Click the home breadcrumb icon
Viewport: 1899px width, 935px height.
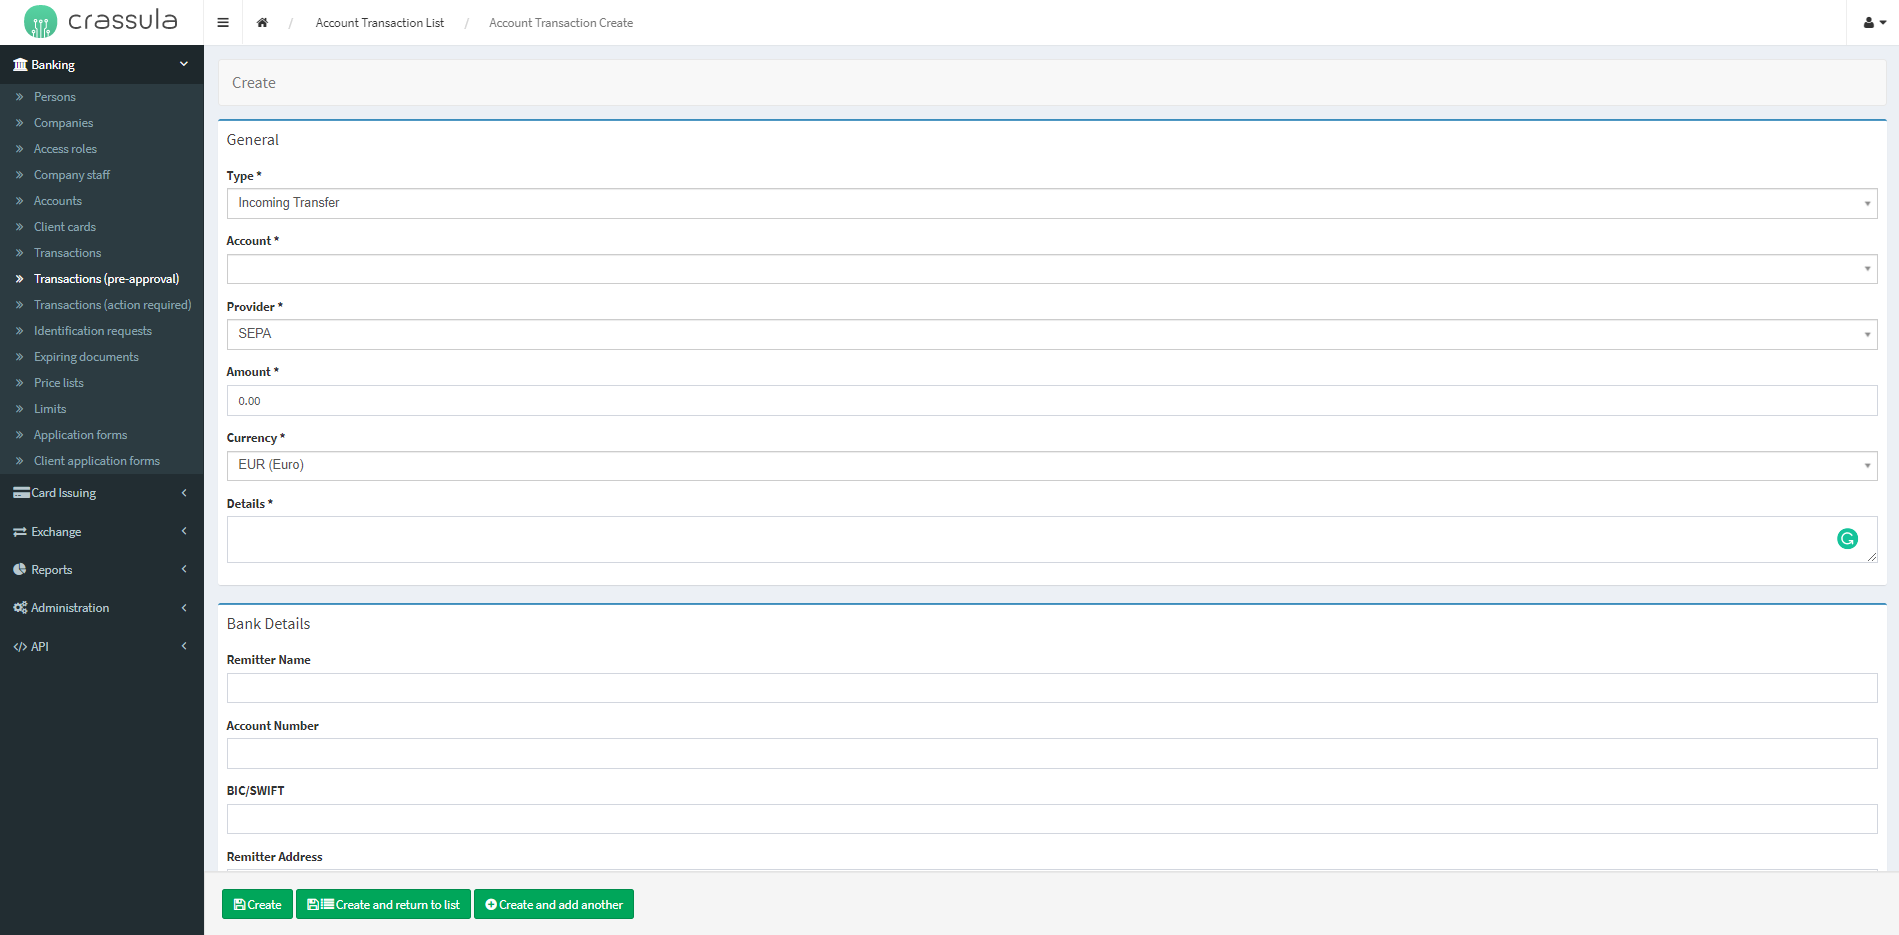262,23
